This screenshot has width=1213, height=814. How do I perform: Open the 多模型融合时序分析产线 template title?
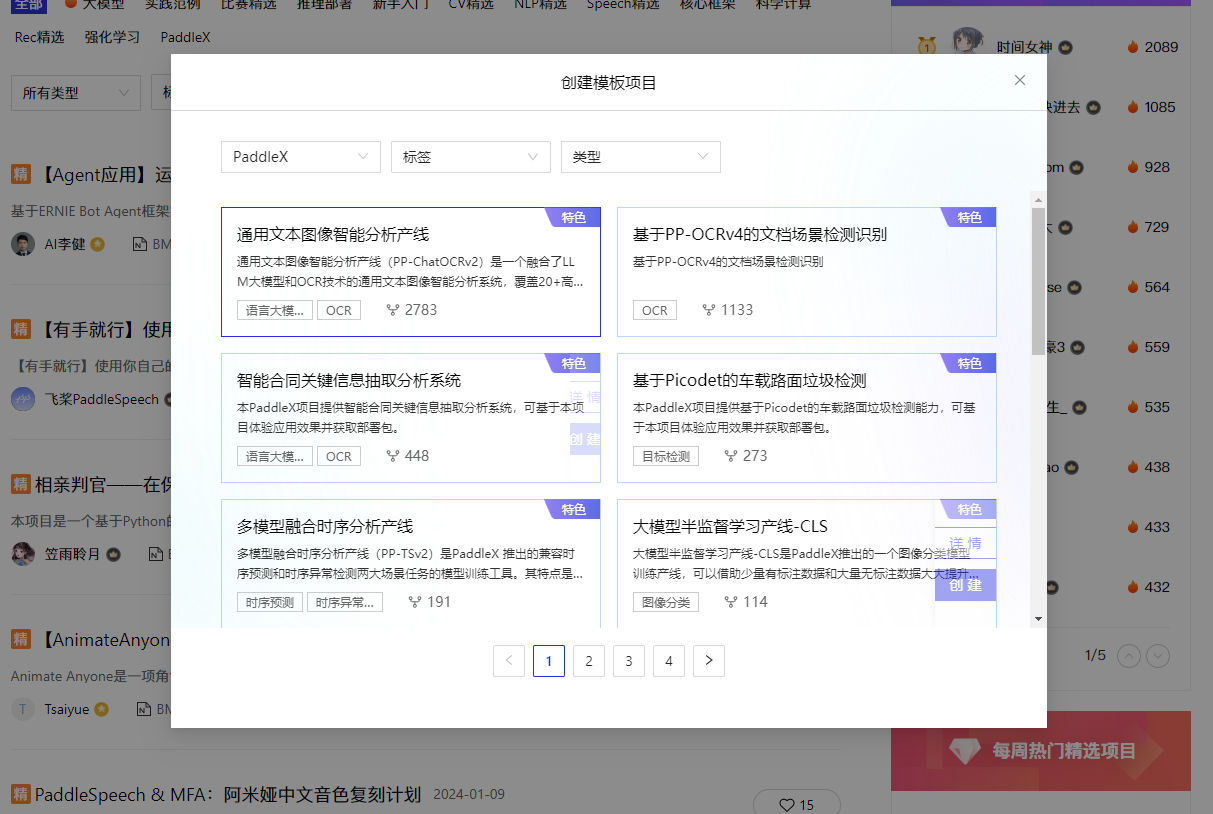[x=325, y=526]
